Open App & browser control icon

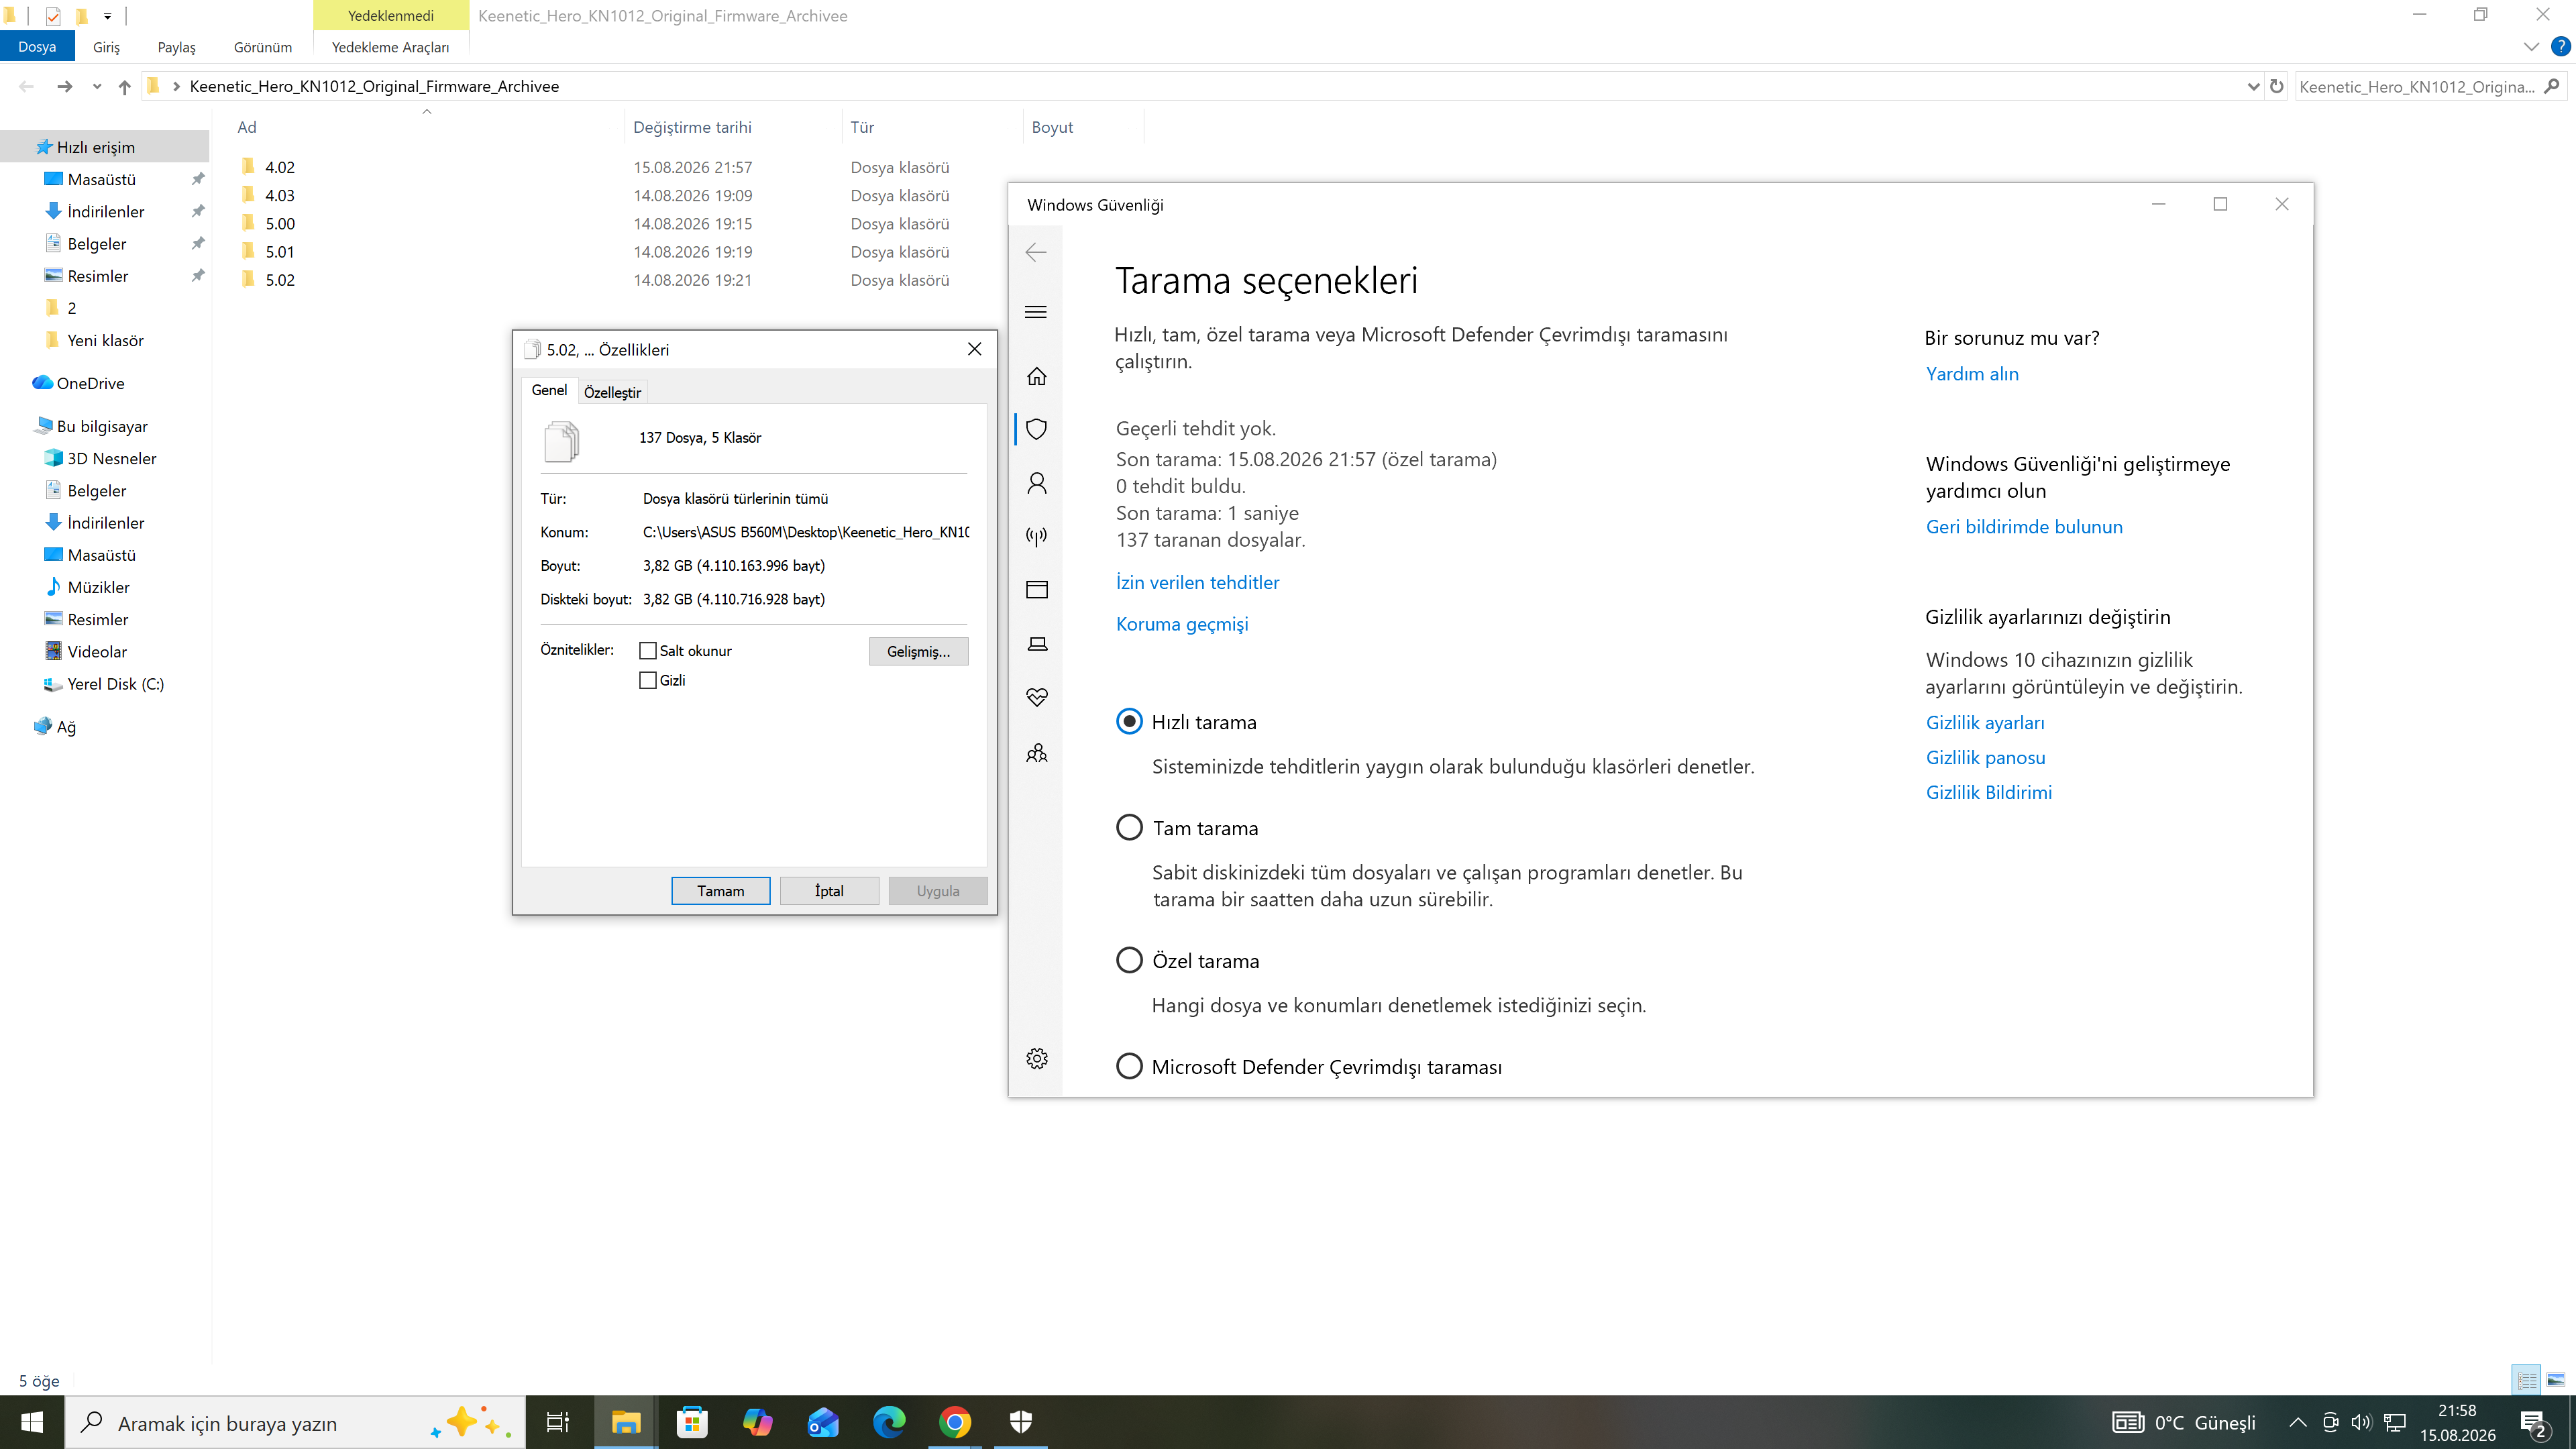tap(1037, 590)
